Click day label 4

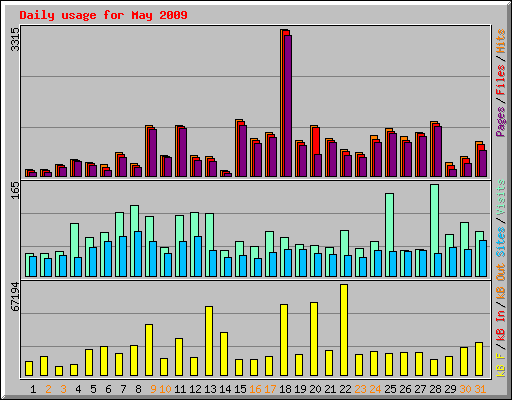click(78, 389)
